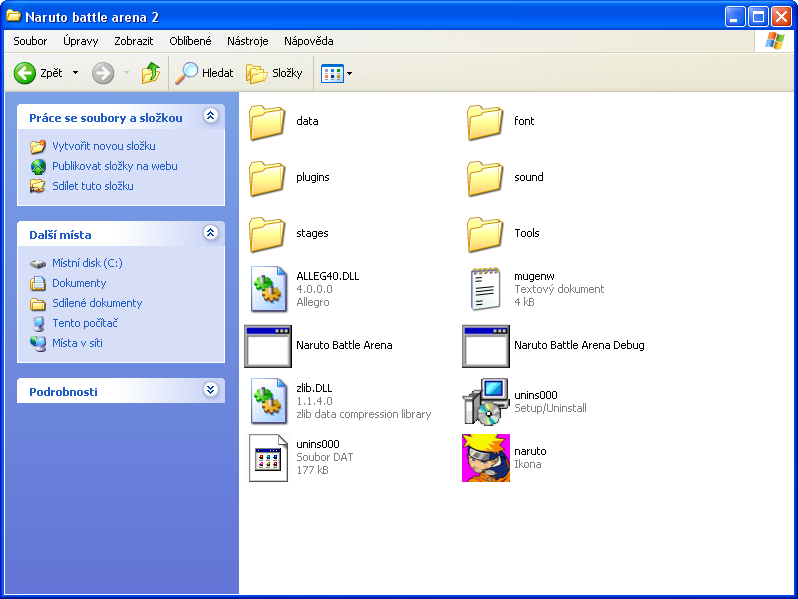Go to Místní disk (C:)
The height and width of the screenshot is (599, 798).
(87, 263)
